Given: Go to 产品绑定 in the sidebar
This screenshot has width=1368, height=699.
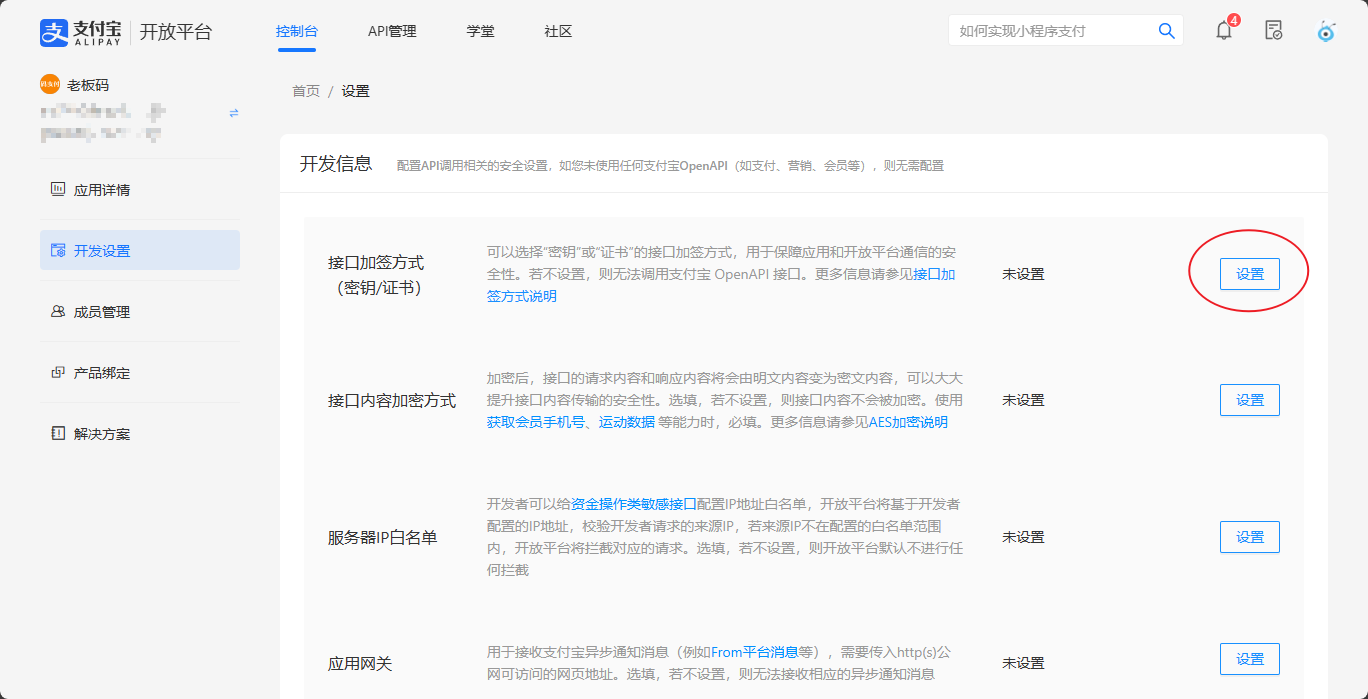Looking at the screenshot, I should pyautogui.click(x=101, y=373).
